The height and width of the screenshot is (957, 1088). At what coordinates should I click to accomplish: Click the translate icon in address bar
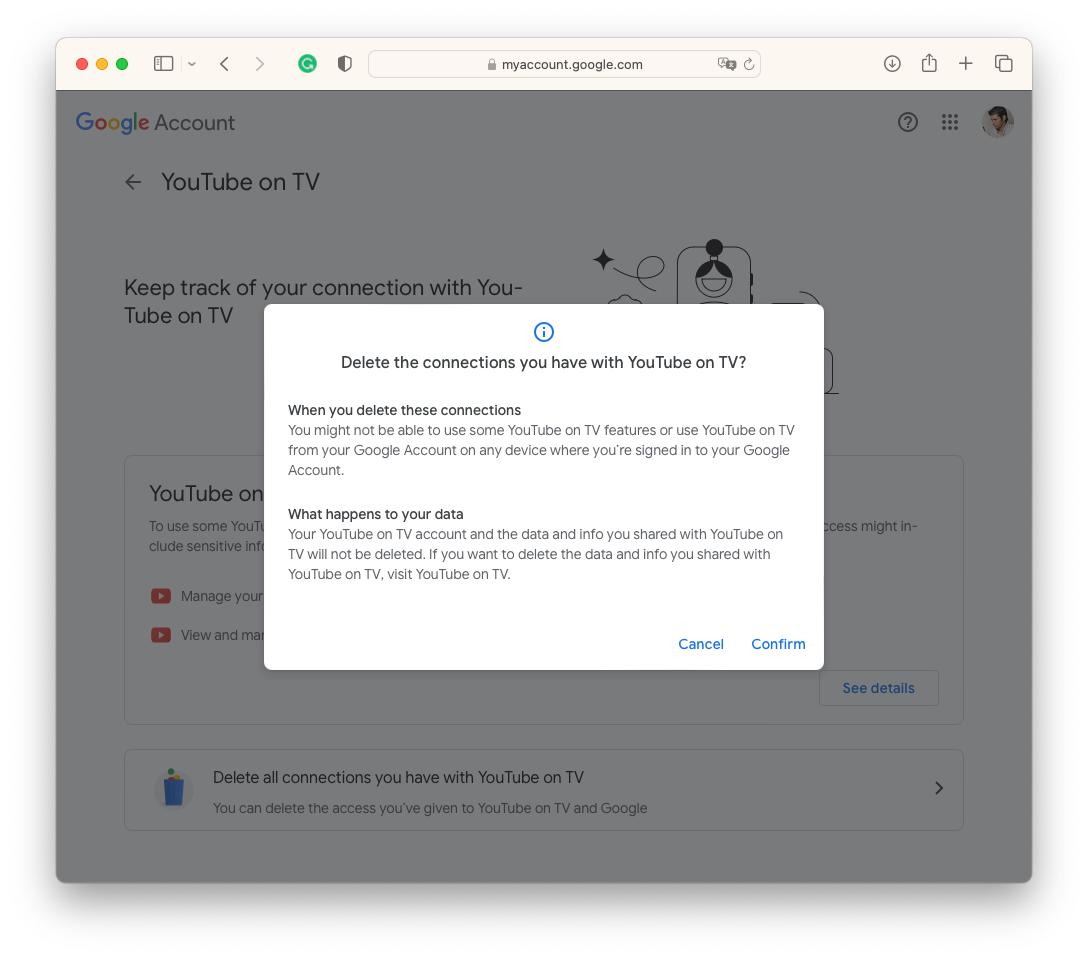coord(726,64)
